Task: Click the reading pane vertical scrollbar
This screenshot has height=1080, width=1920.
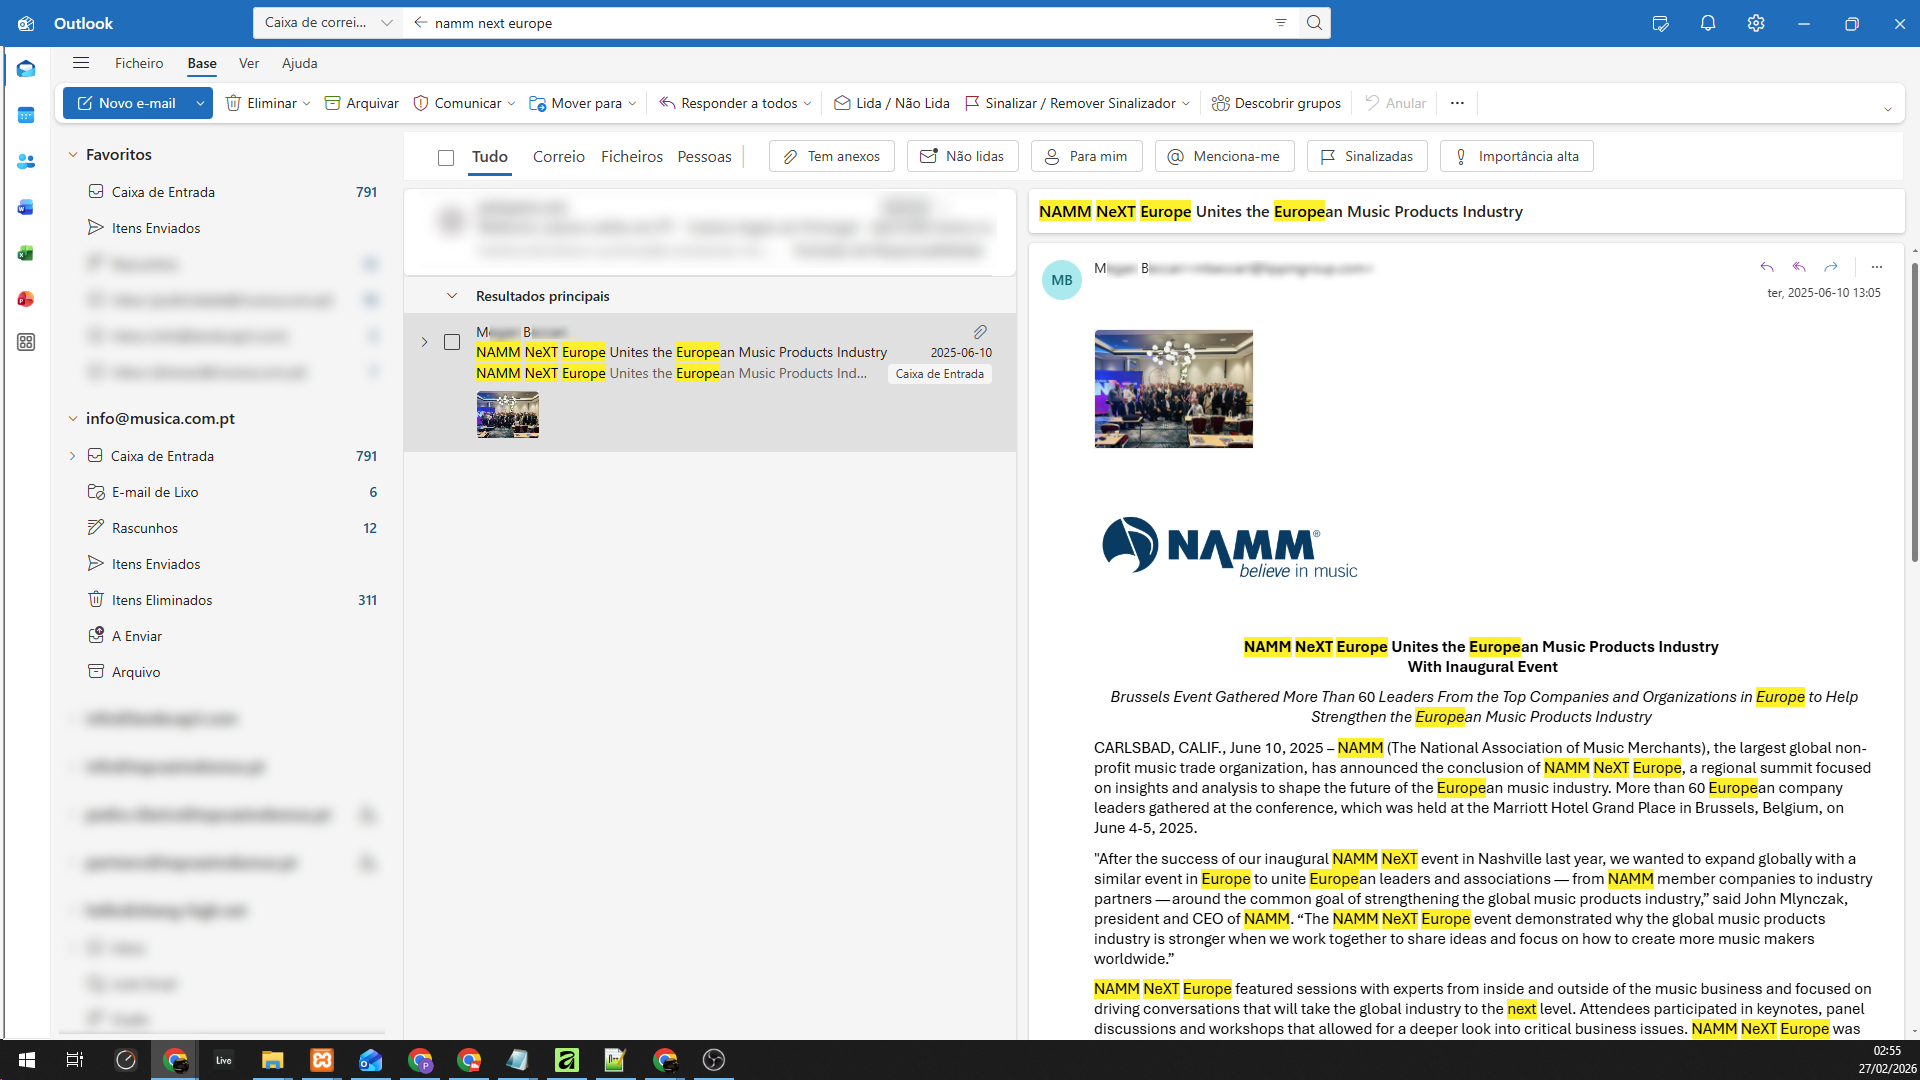Action: (x=1914, y=410)
